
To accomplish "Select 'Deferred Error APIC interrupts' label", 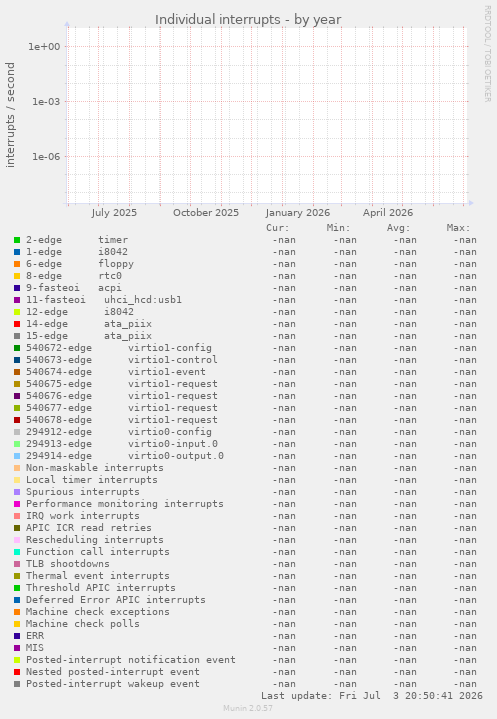I will click(x=116, y=600).
